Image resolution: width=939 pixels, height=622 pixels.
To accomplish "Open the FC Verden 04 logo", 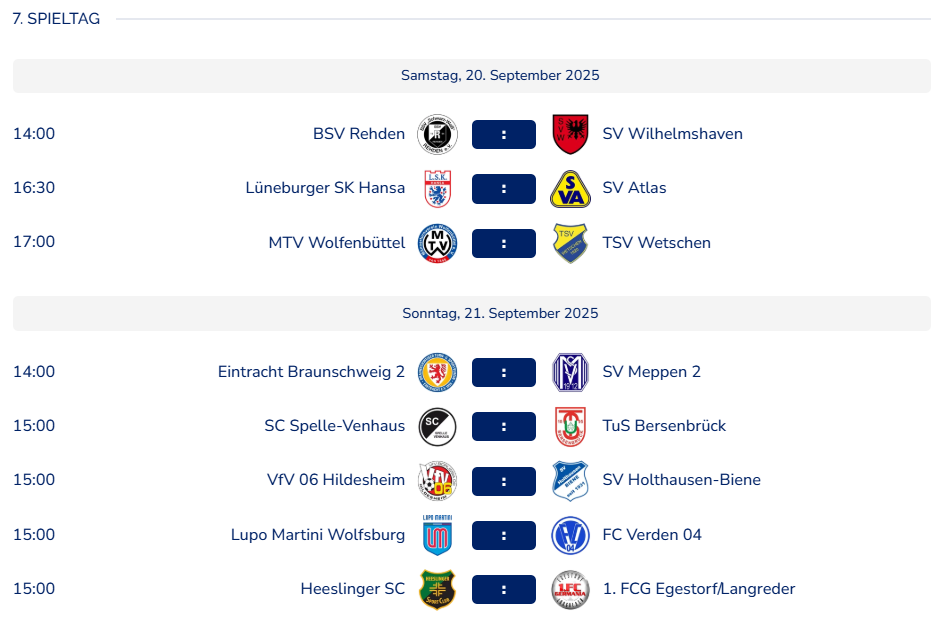I will [x=570, y=535].
